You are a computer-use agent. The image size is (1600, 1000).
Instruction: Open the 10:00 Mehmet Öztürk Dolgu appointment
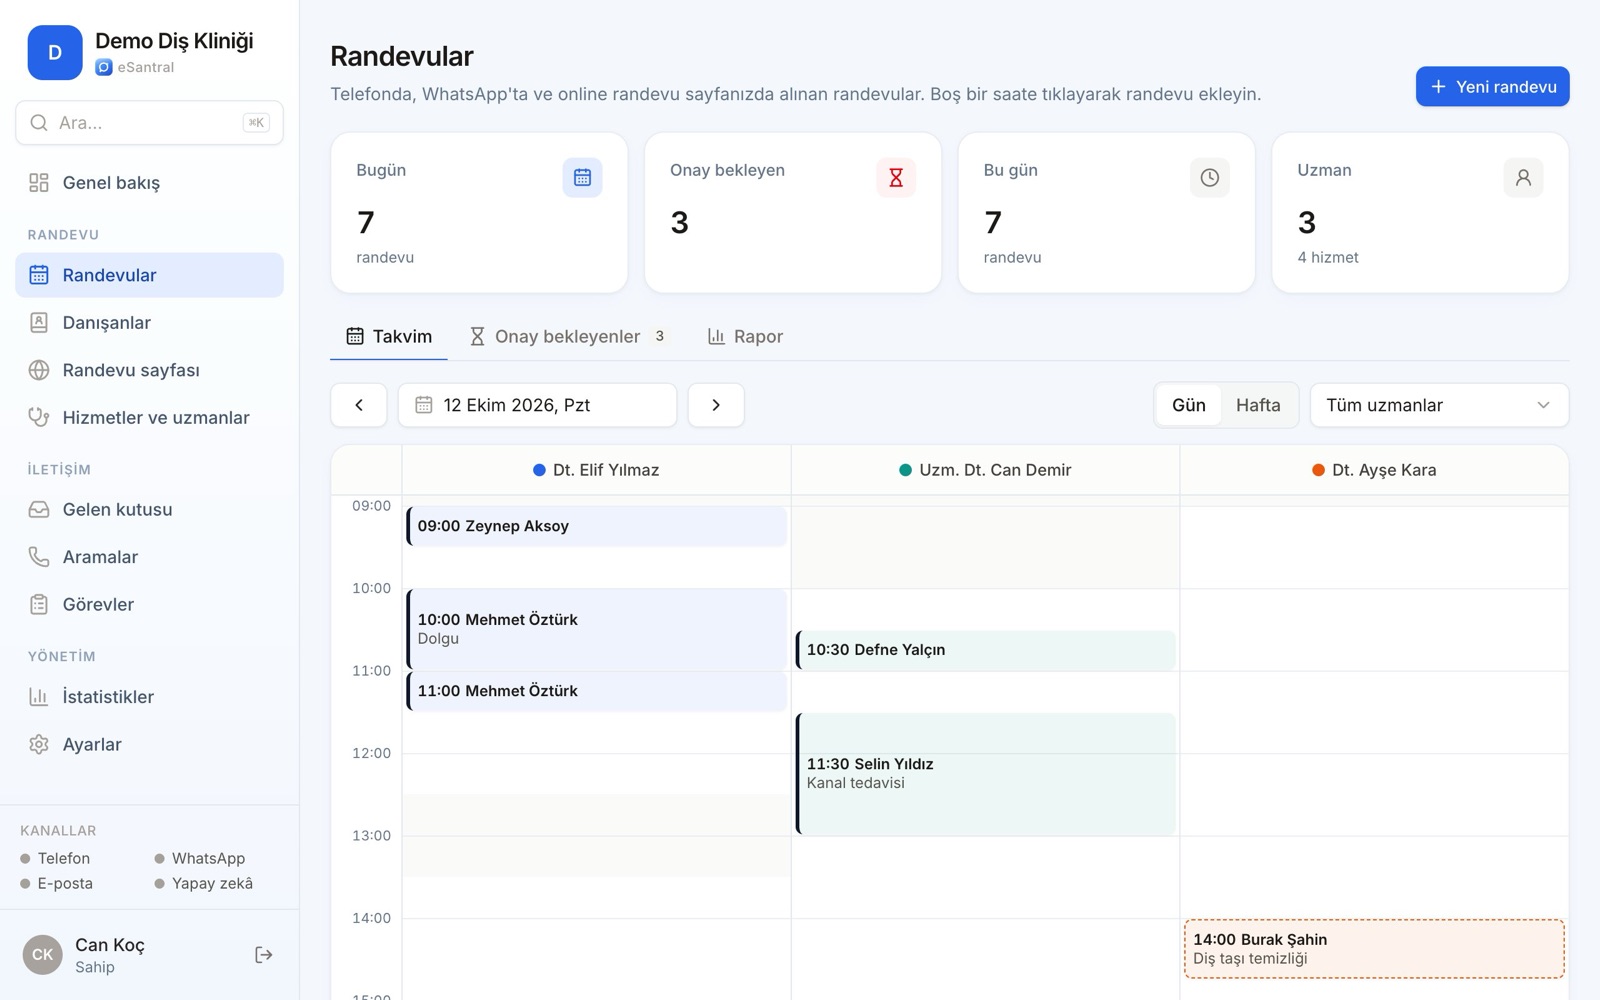[x=596, y=629]
